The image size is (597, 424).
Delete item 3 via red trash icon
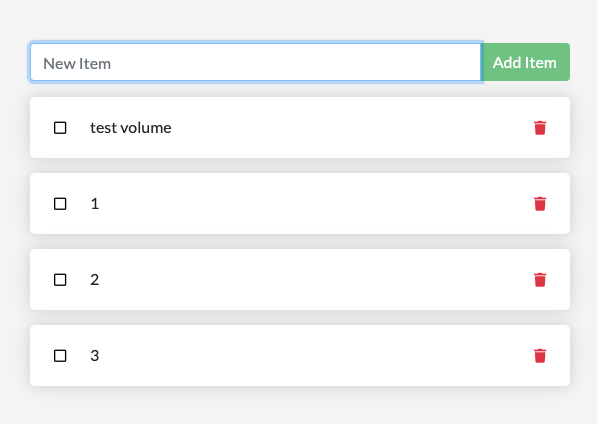pos(540,356)
